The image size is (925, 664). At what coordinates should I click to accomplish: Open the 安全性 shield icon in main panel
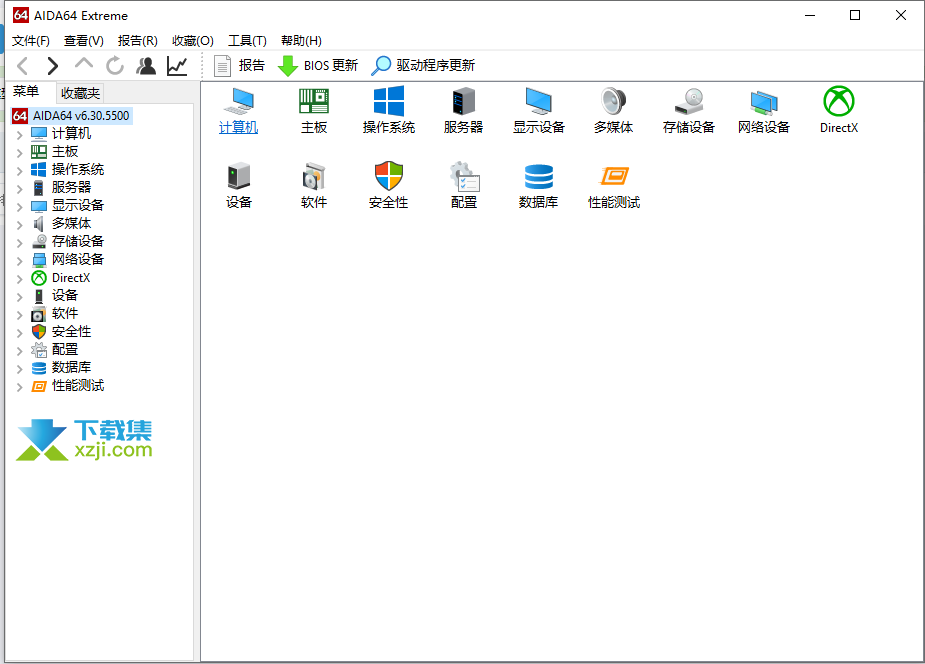click(389, 185)
